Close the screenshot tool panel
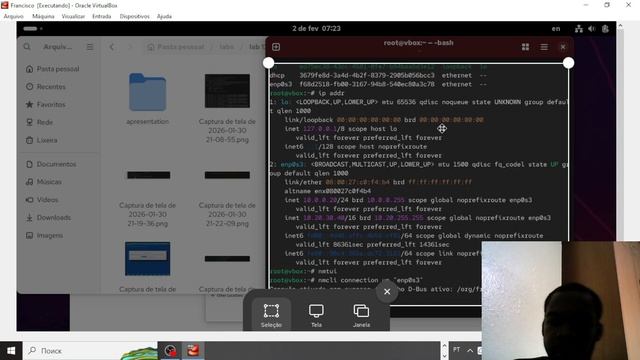Image resolution: width=640 pixels, height=360 pixels. coord(387,291)
